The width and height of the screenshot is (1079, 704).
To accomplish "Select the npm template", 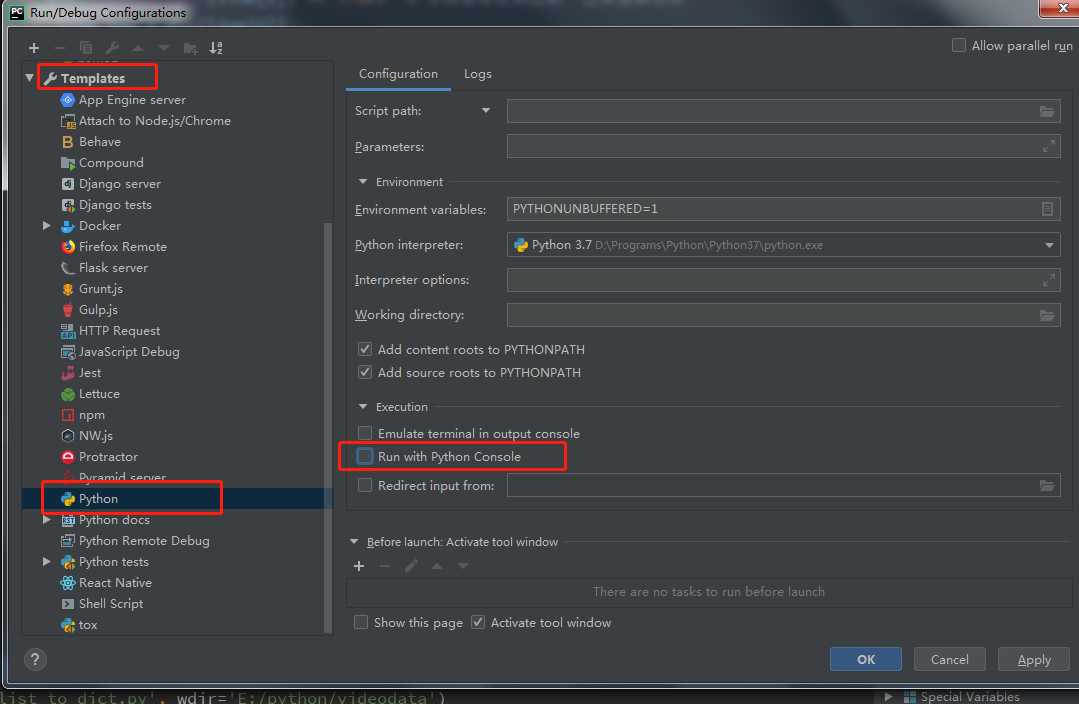I will pos(83,415).
